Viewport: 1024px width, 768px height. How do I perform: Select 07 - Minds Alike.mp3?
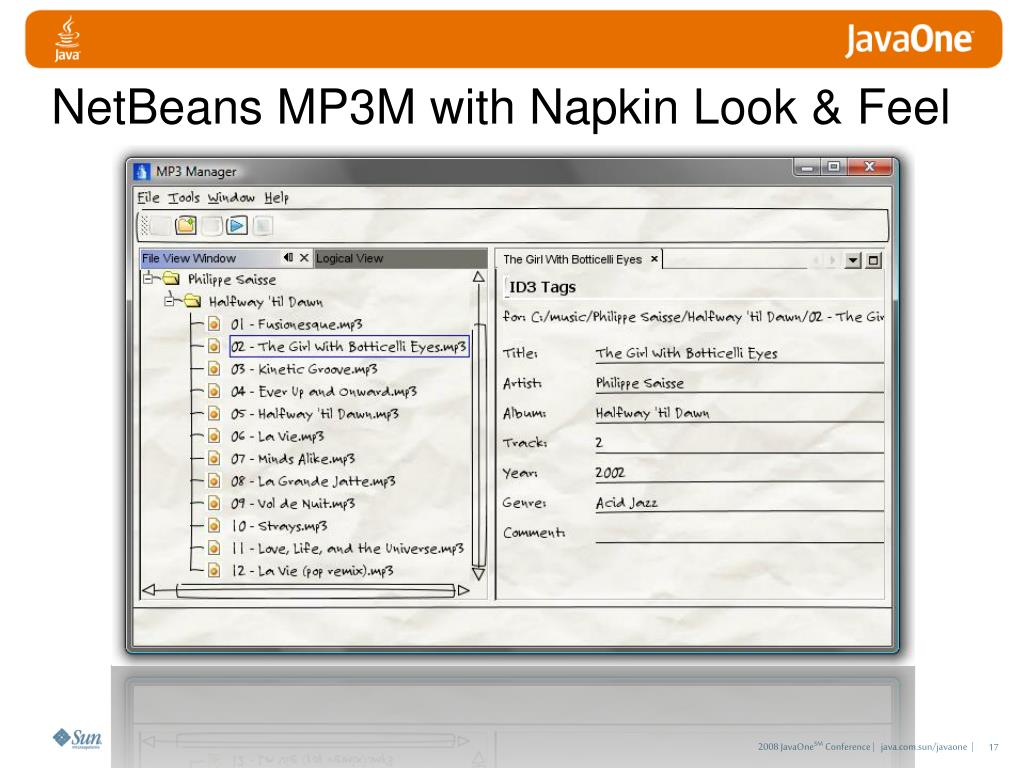click(x=293, y=458)
